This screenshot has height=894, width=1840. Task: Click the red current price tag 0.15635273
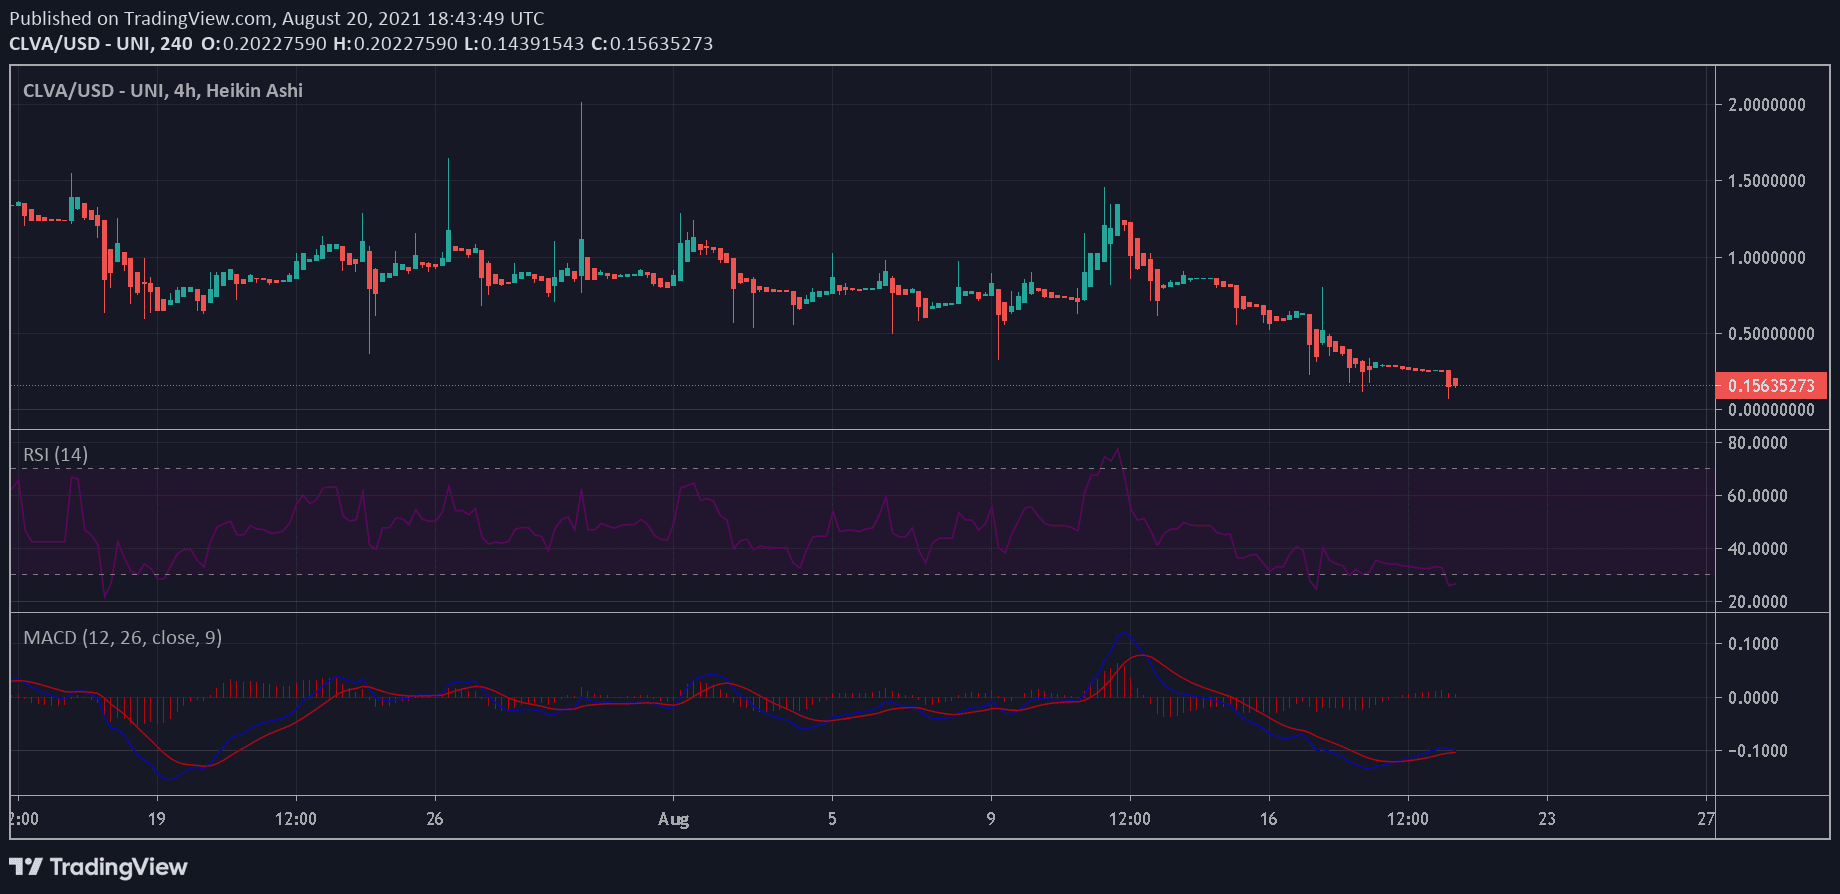pos(1770,386)
